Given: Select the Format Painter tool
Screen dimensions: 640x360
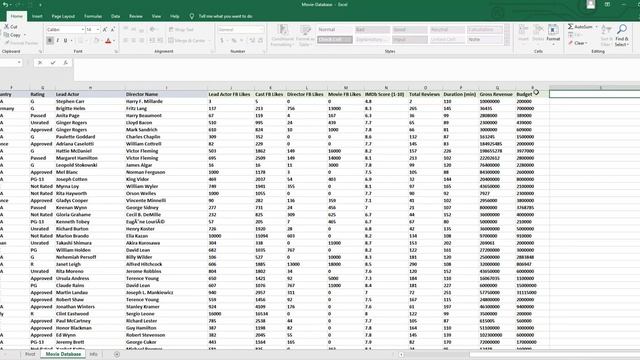Looking at the screenshot, I should [x=21, y=43].
